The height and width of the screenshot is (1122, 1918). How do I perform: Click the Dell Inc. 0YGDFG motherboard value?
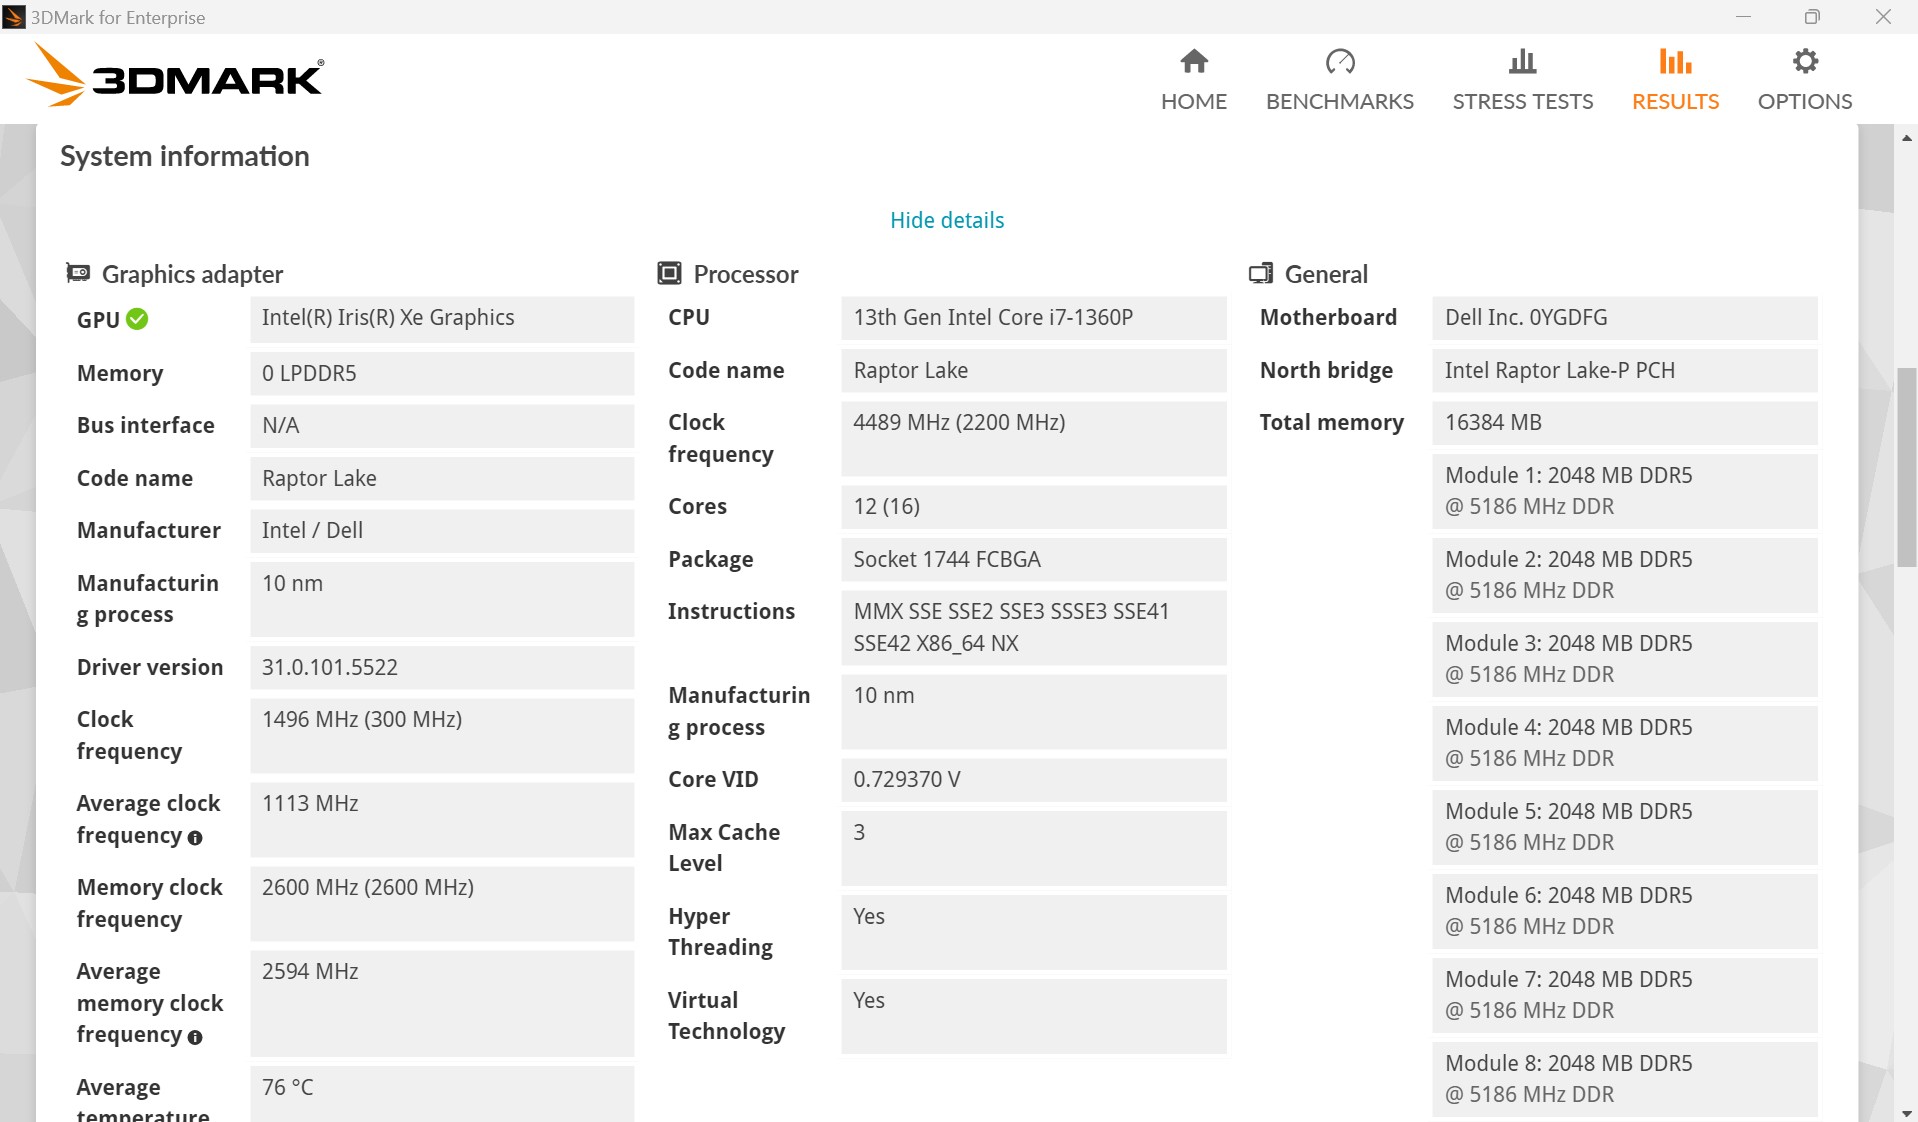(1624, 318)
